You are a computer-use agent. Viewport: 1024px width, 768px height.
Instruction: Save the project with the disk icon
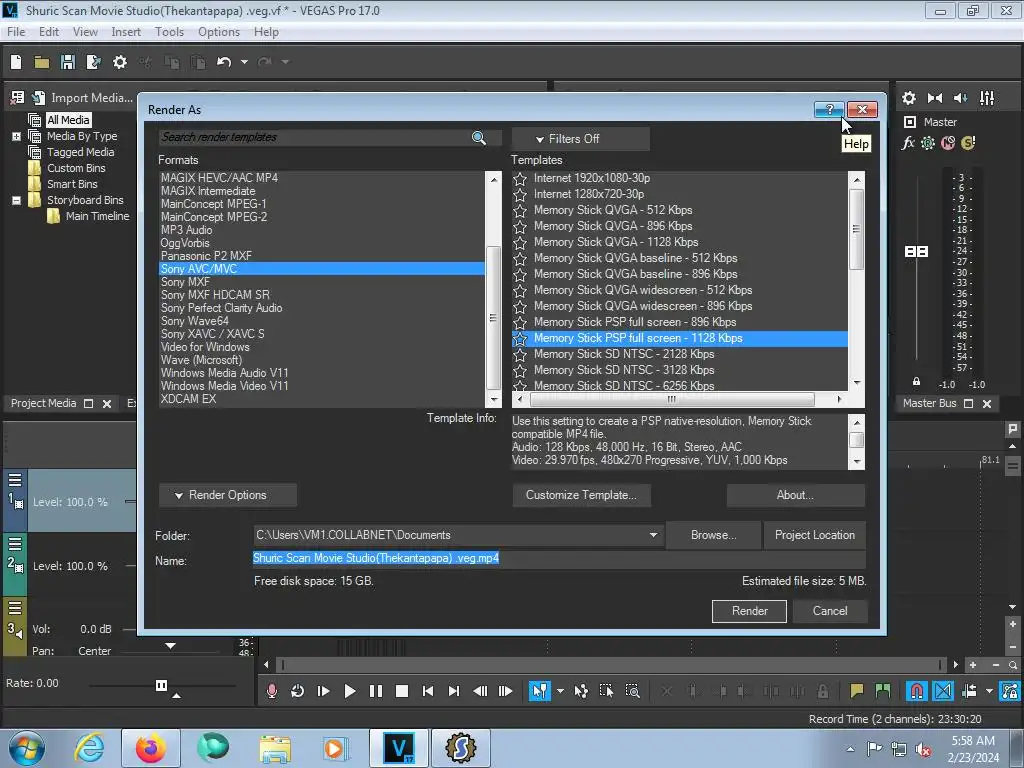click(67, 62)
